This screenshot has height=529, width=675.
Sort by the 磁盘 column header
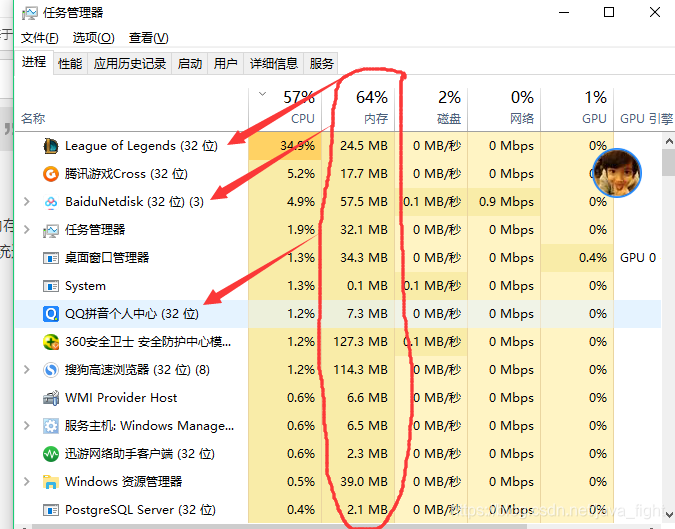(431, 109)
